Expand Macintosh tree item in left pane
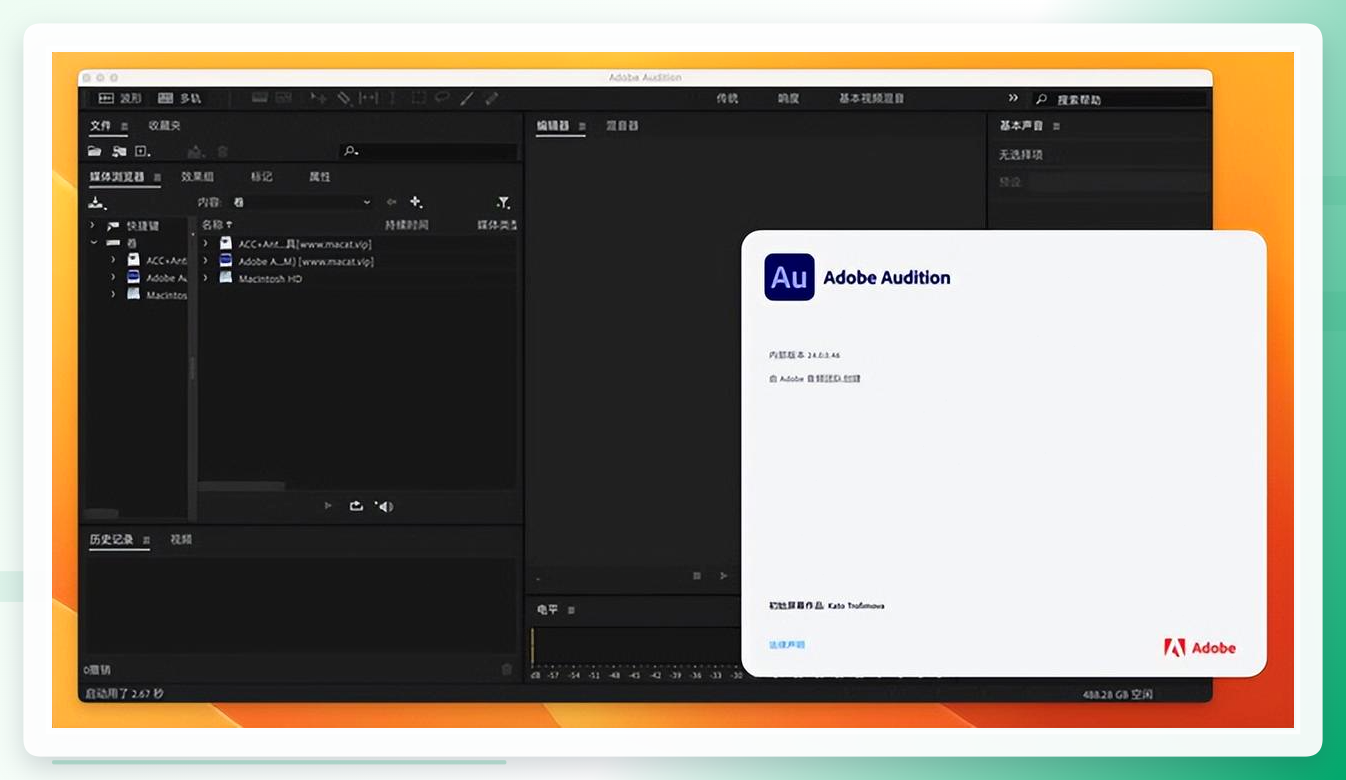The height and width of the screenshot is (780, 1346). point(113,295)
